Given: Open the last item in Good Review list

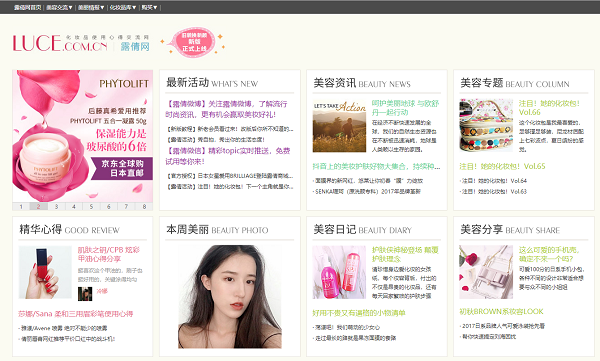Looking at the screenshot, I should pyautogui.click(x=68, y=339).
